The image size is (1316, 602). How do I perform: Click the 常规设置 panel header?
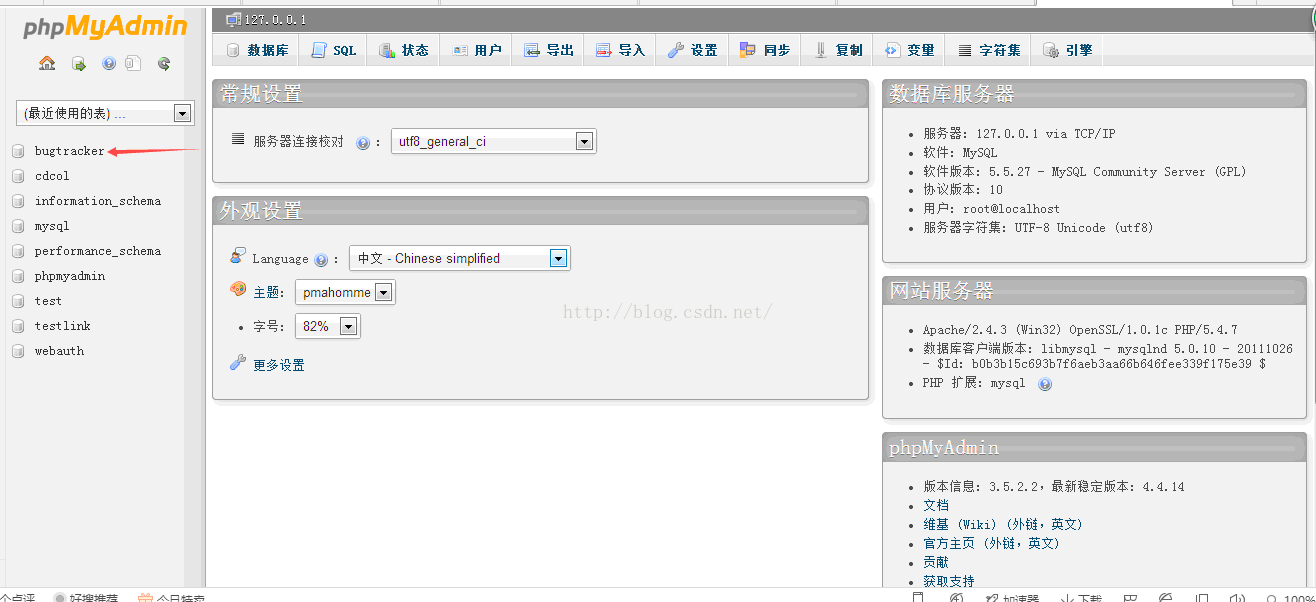tap(540, 94)
